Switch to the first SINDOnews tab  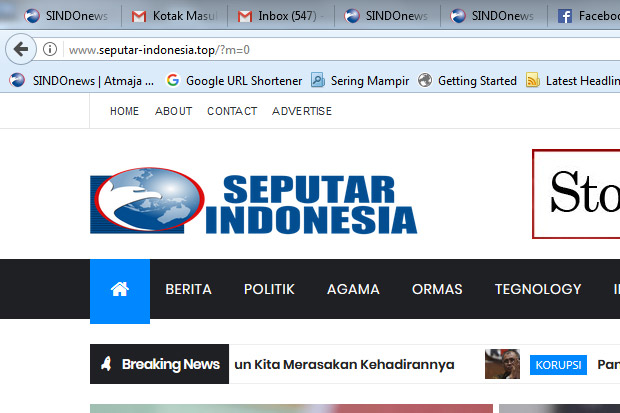66,16
